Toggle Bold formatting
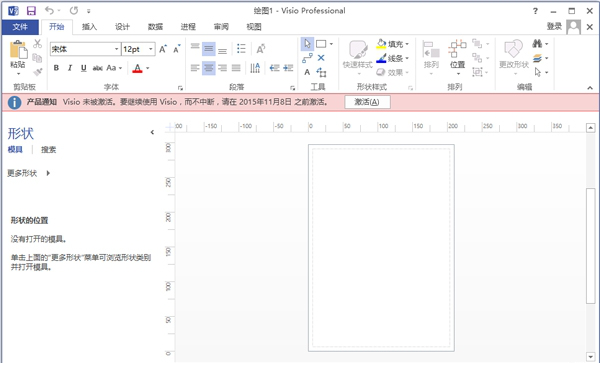The width and height of the screenshot is (600, 377). tap(56, 68)
